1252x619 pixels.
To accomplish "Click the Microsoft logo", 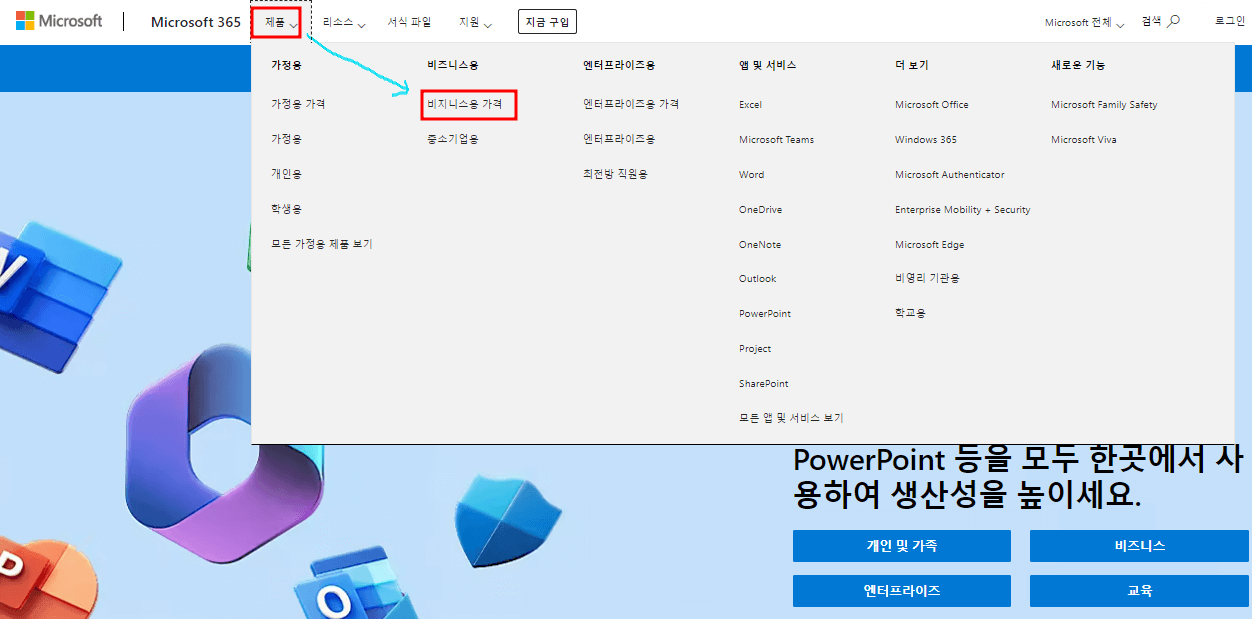I will pyautogui.click(x=59, y=21).
